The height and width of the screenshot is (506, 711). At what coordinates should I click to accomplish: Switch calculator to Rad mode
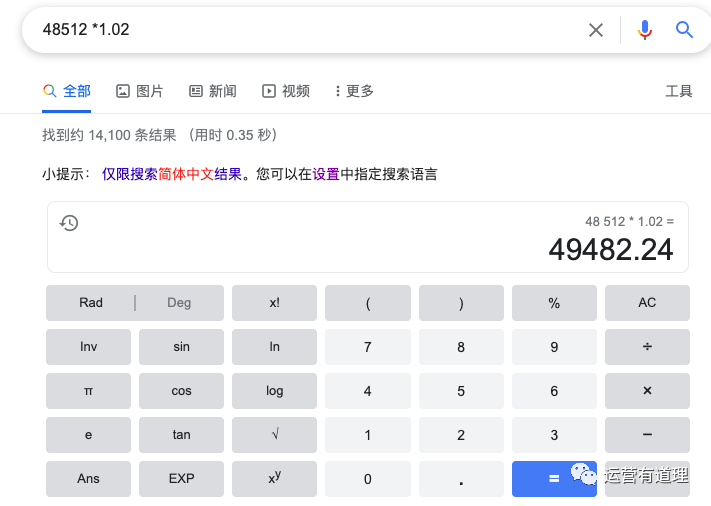coord(91,302)
